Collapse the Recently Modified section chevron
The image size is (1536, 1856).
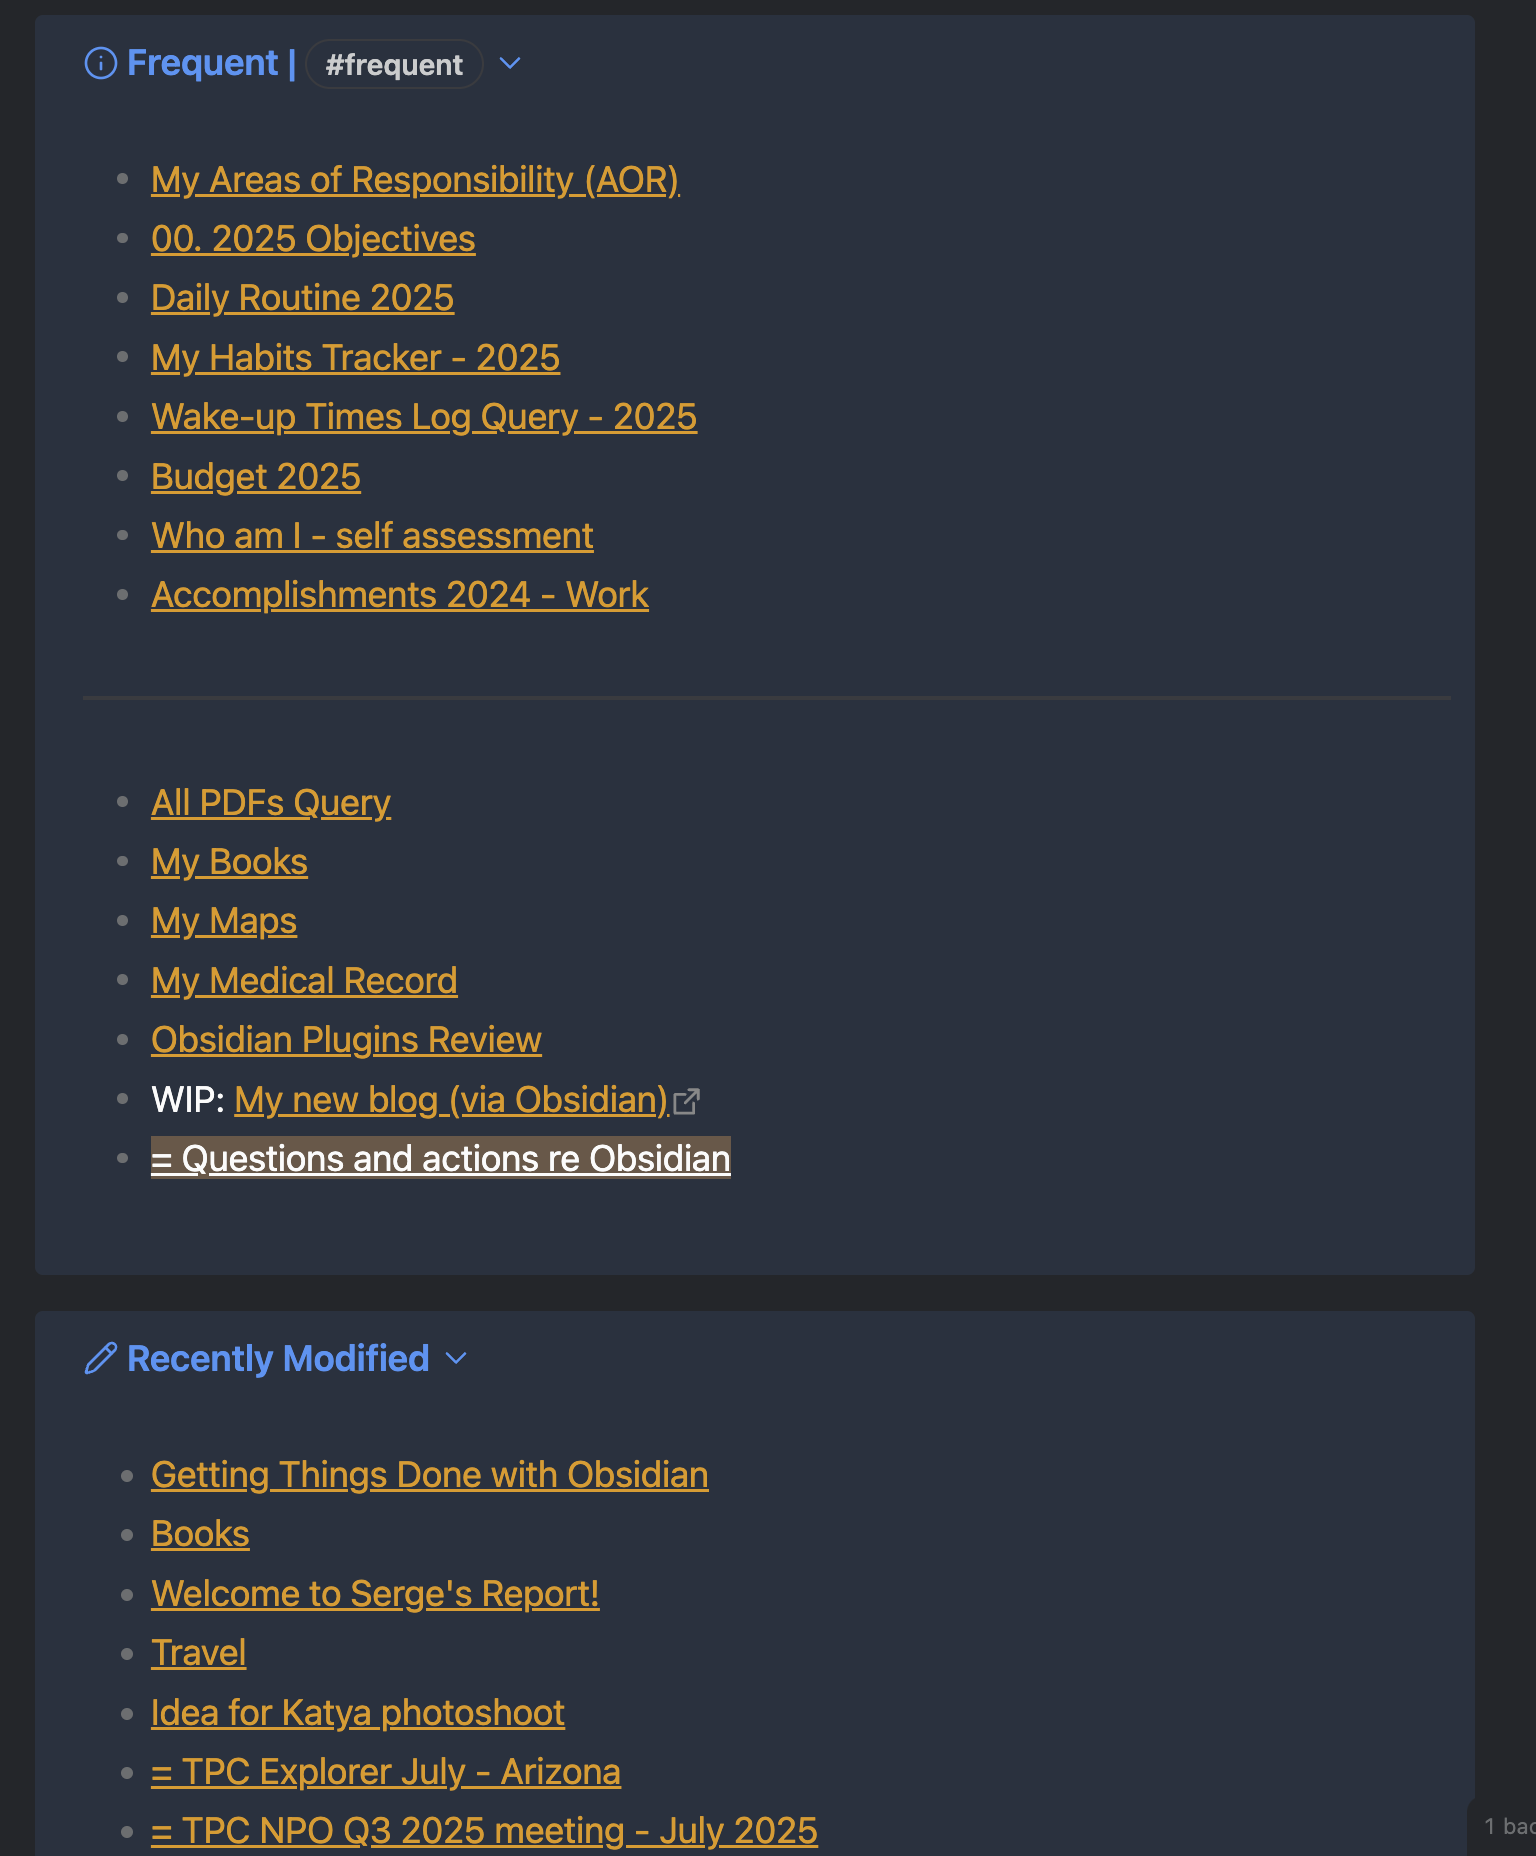pos(456,1359)
